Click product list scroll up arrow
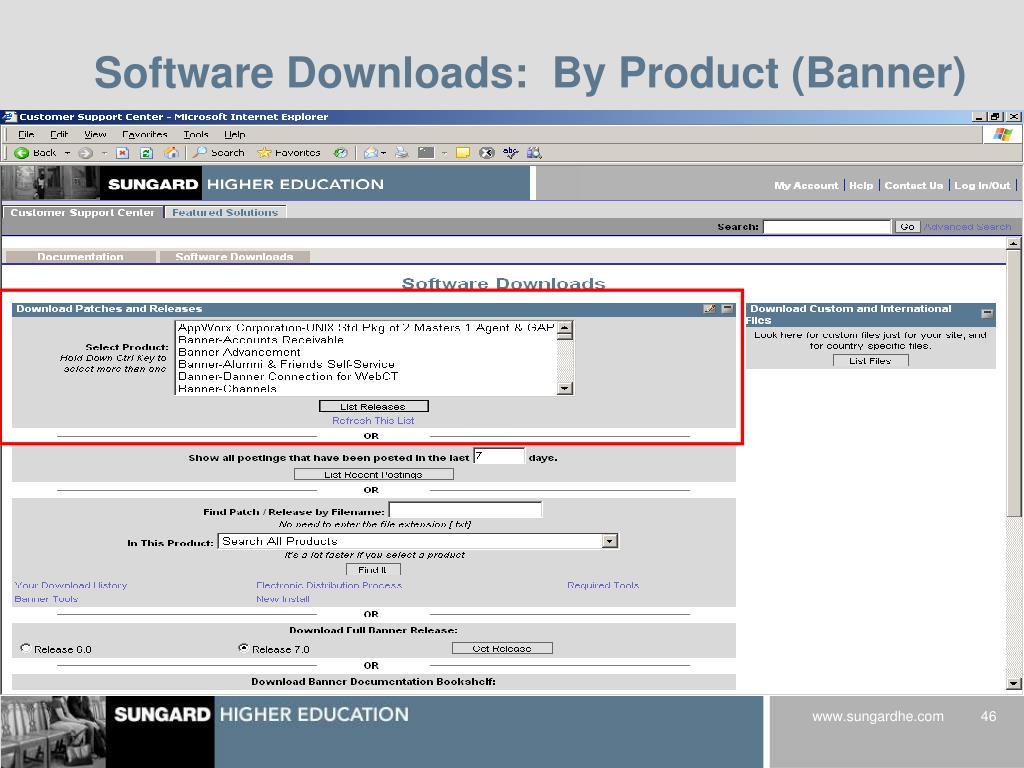Viewport: 1024px width, 768px height. point(565,328)
